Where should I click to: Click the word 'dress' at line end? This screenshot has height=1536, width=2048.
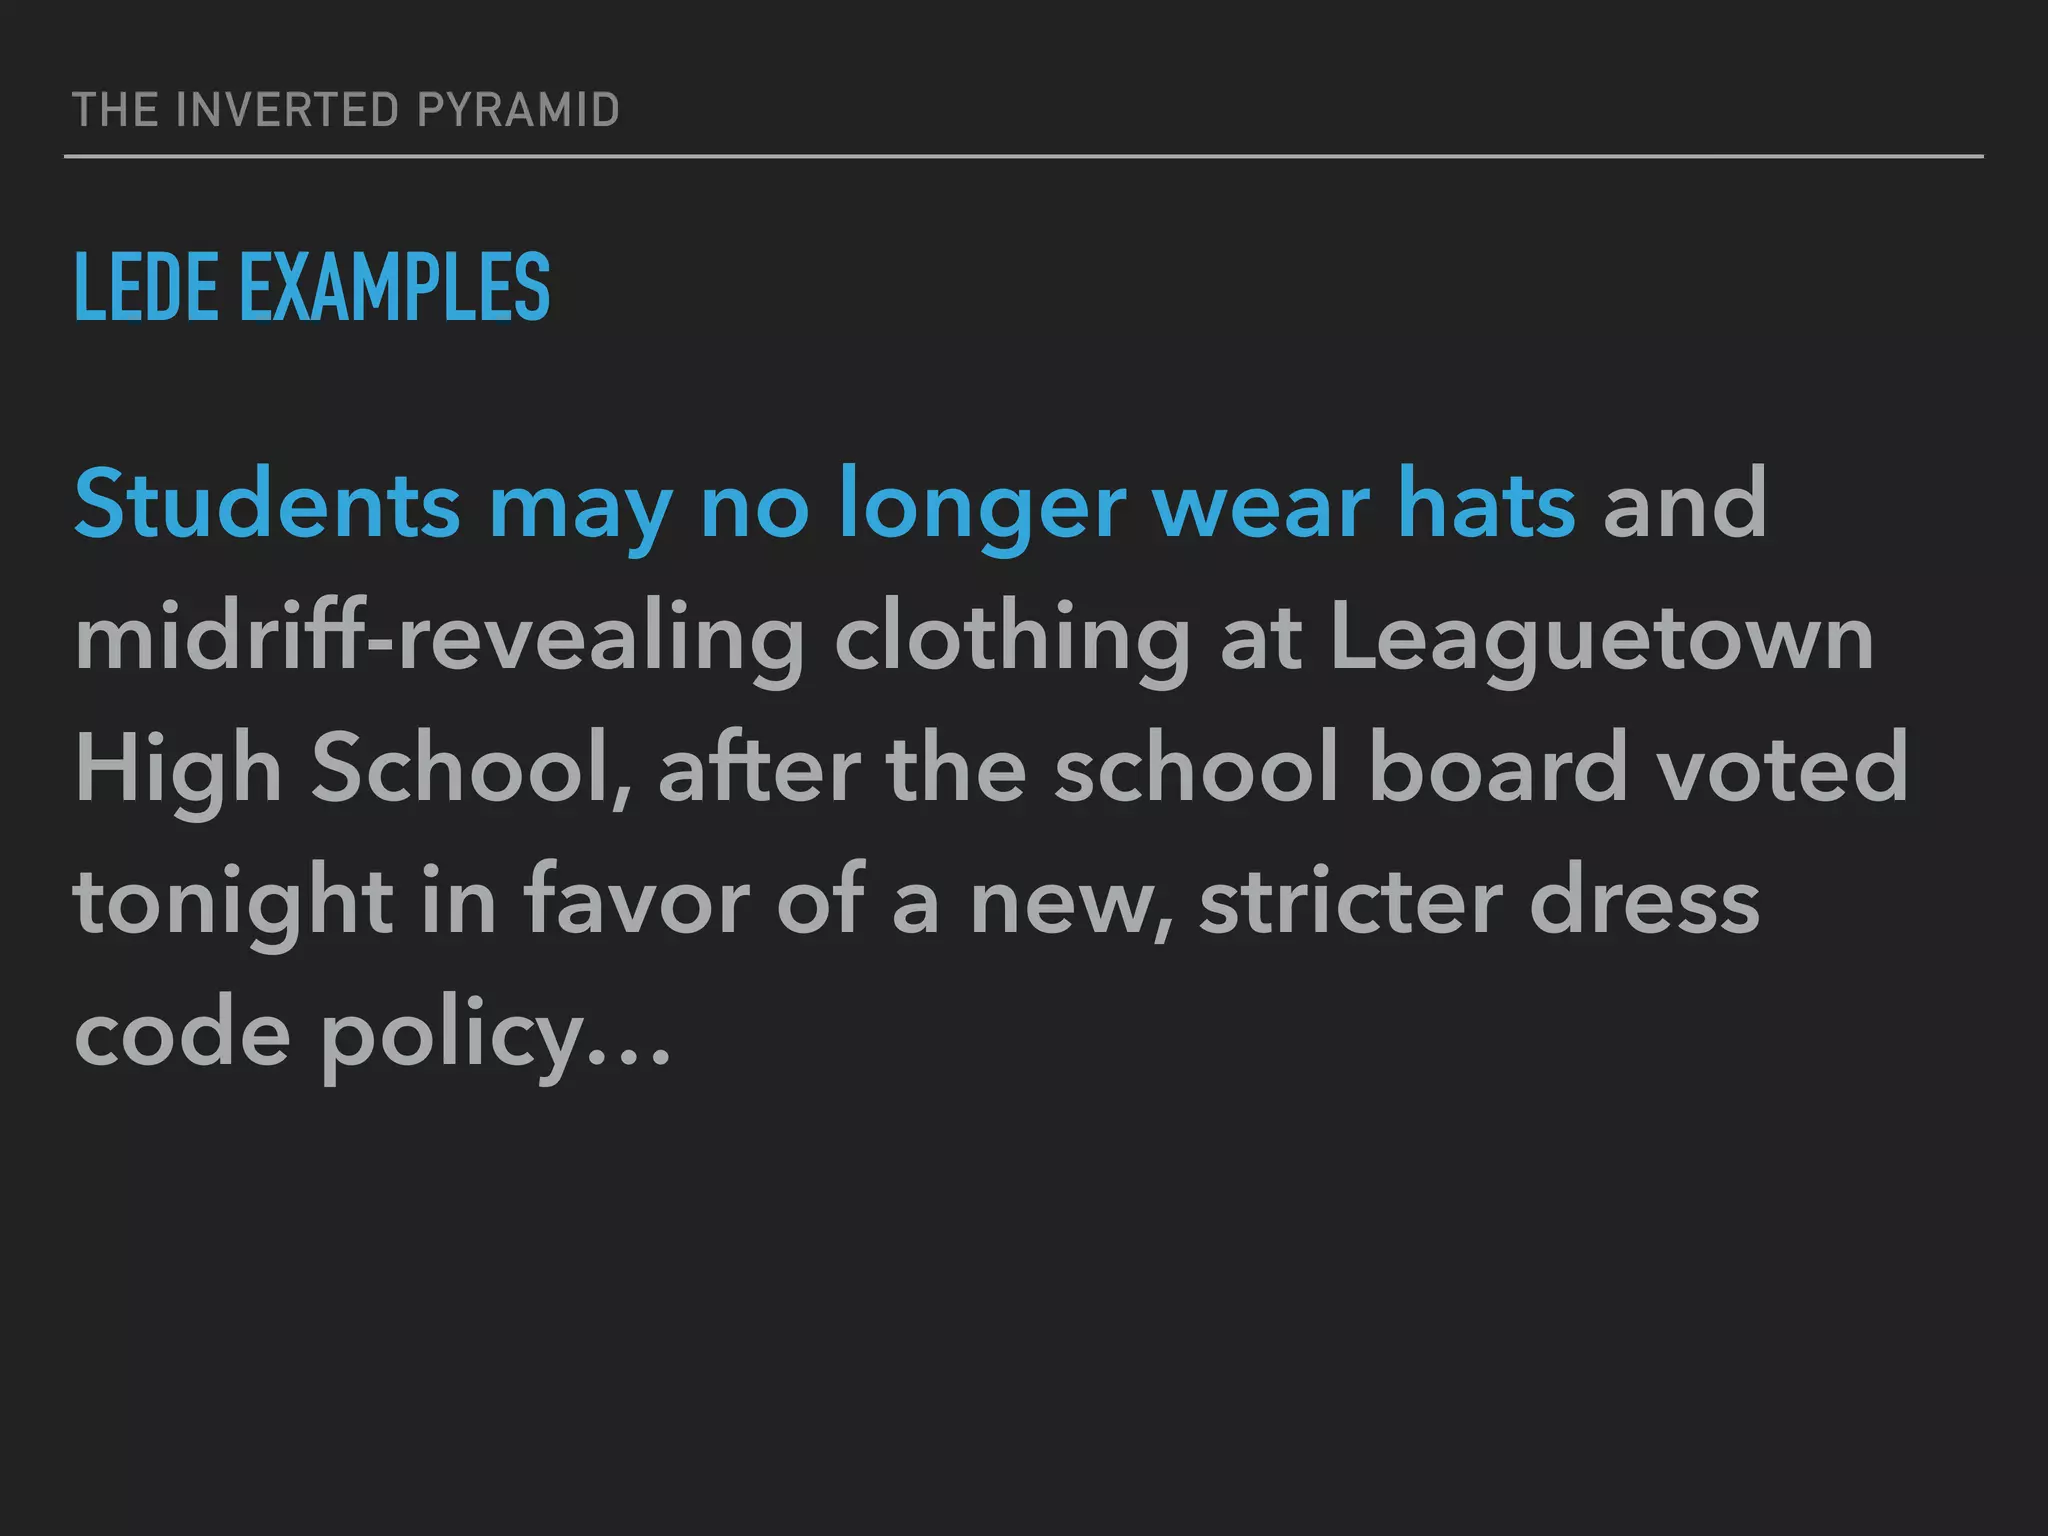[x=1645, y=899]
